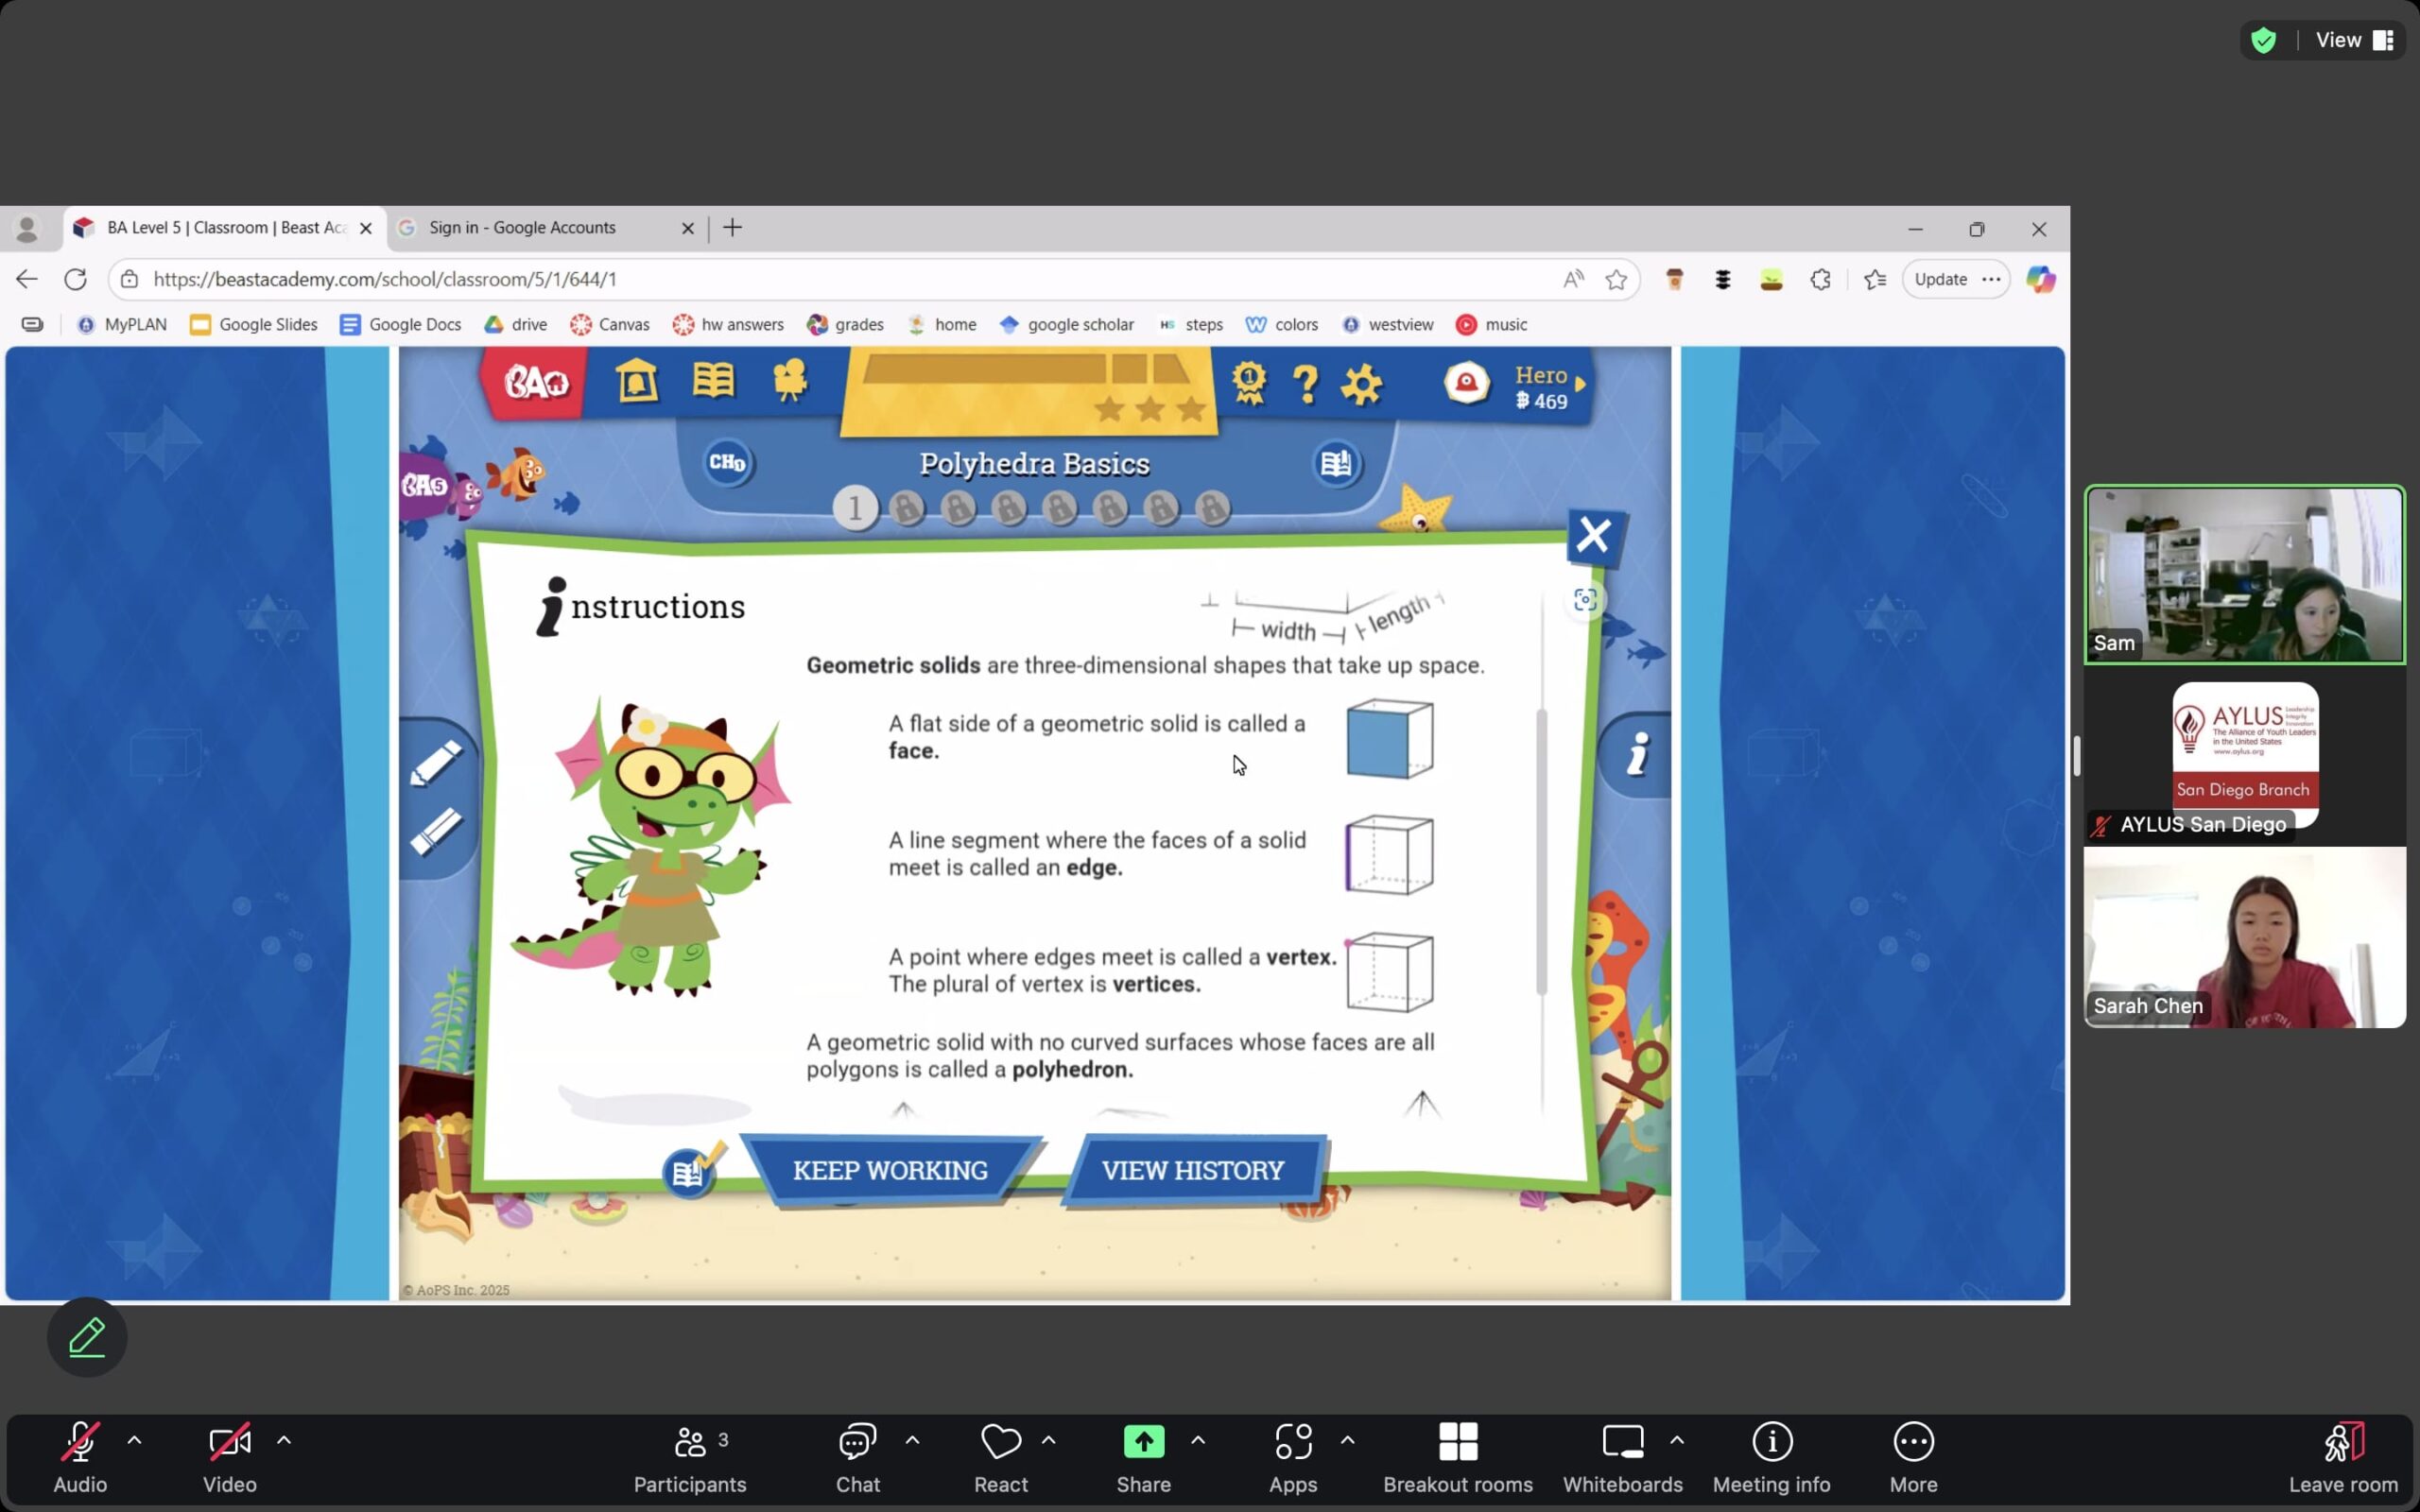Toggle the instructions info tab on right

click(1637, 755)
